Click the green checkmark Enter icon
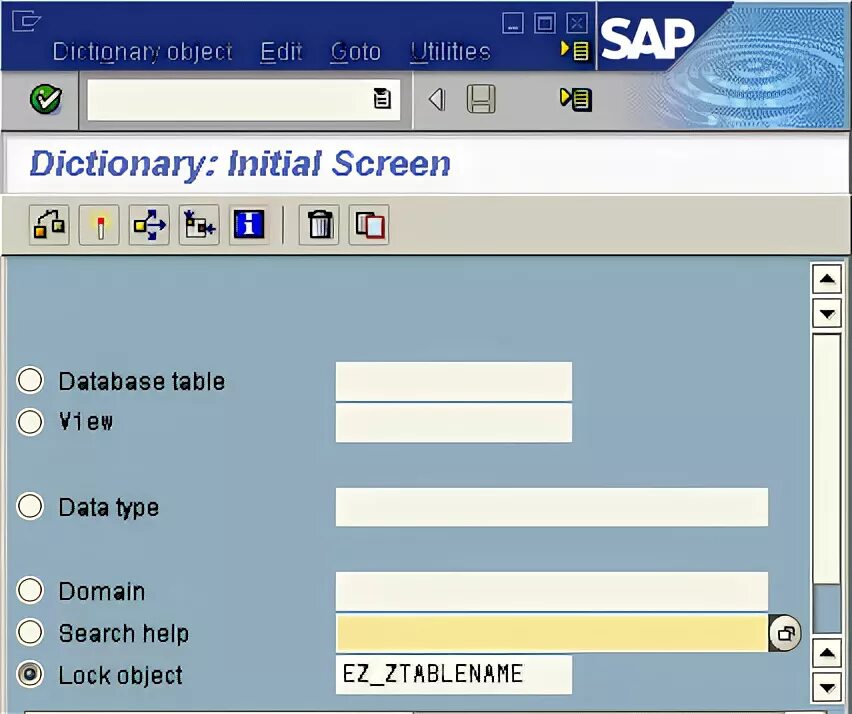Screen dimensions: 852x714 [46, 99]
